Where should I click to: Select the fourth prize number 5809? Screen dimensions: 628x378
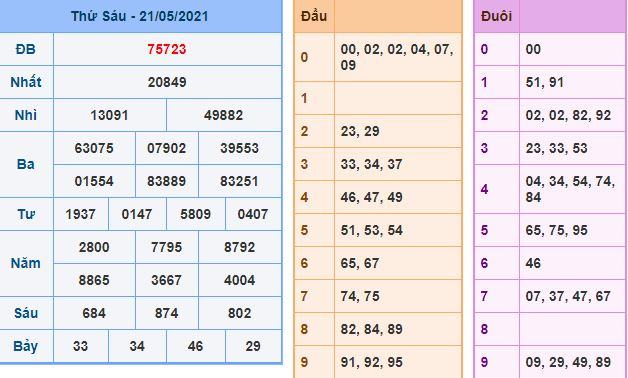point(195,214)
